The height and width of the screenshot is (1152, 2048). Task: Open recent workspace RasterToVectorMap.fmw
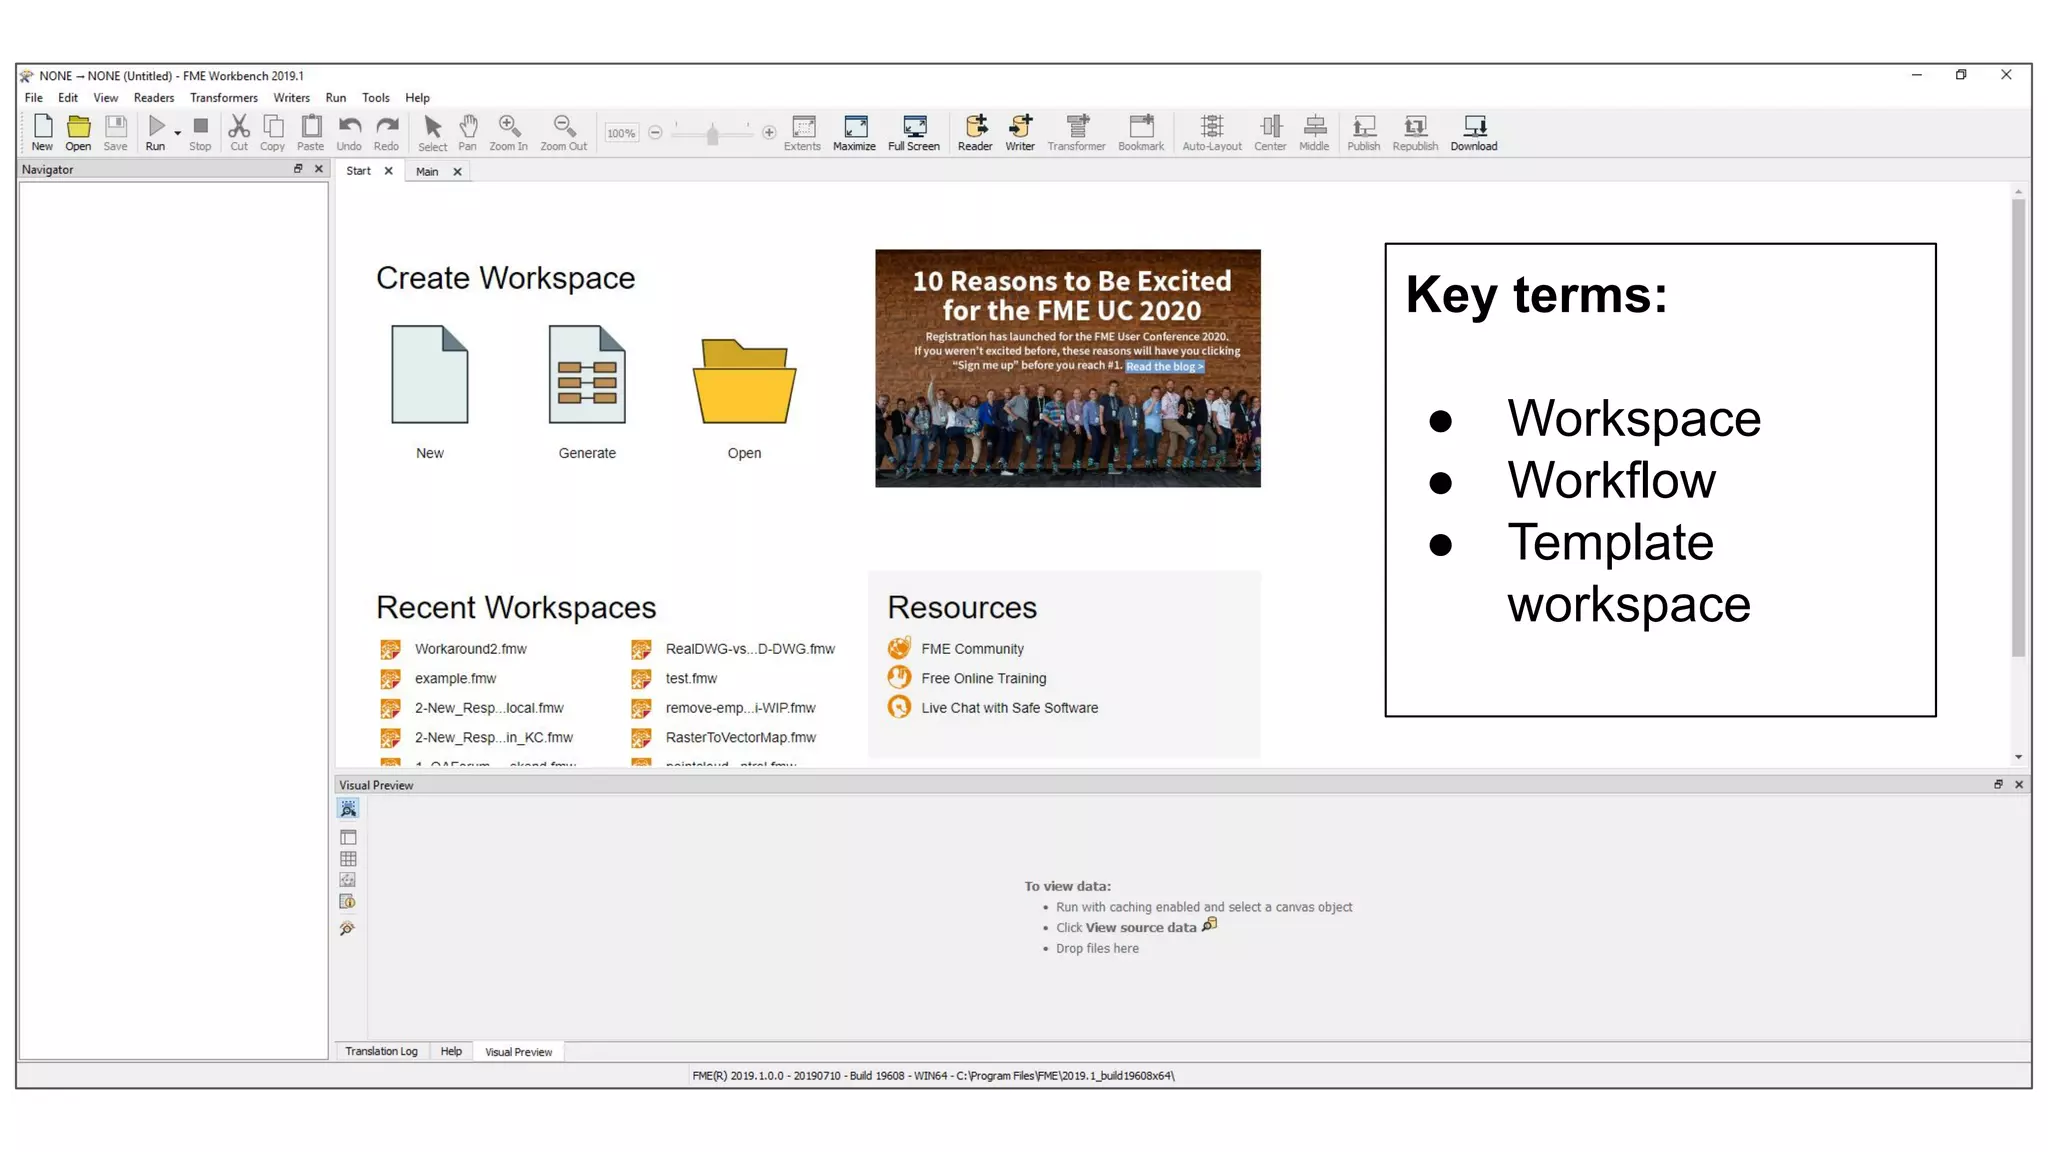click(x=740, y=738)
